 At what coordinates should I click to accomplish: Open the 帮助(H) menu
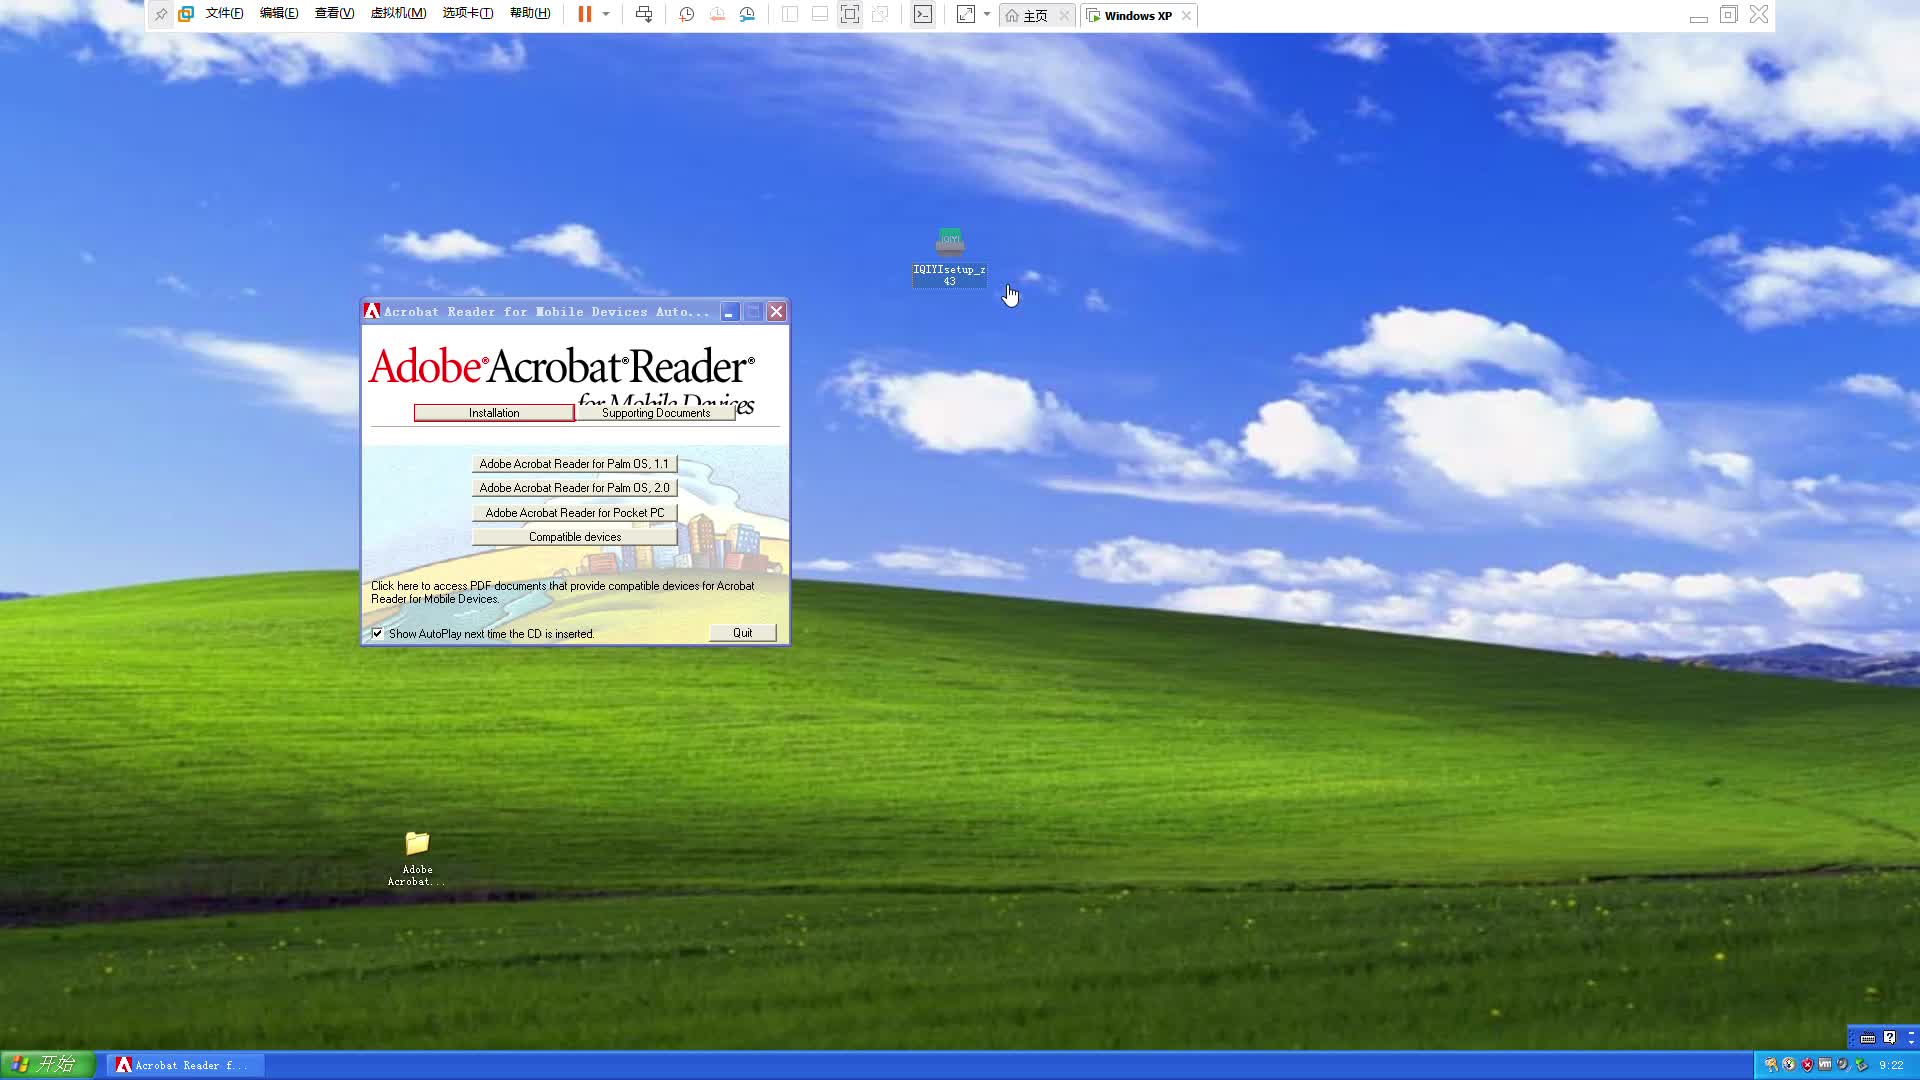coord(530,14)
